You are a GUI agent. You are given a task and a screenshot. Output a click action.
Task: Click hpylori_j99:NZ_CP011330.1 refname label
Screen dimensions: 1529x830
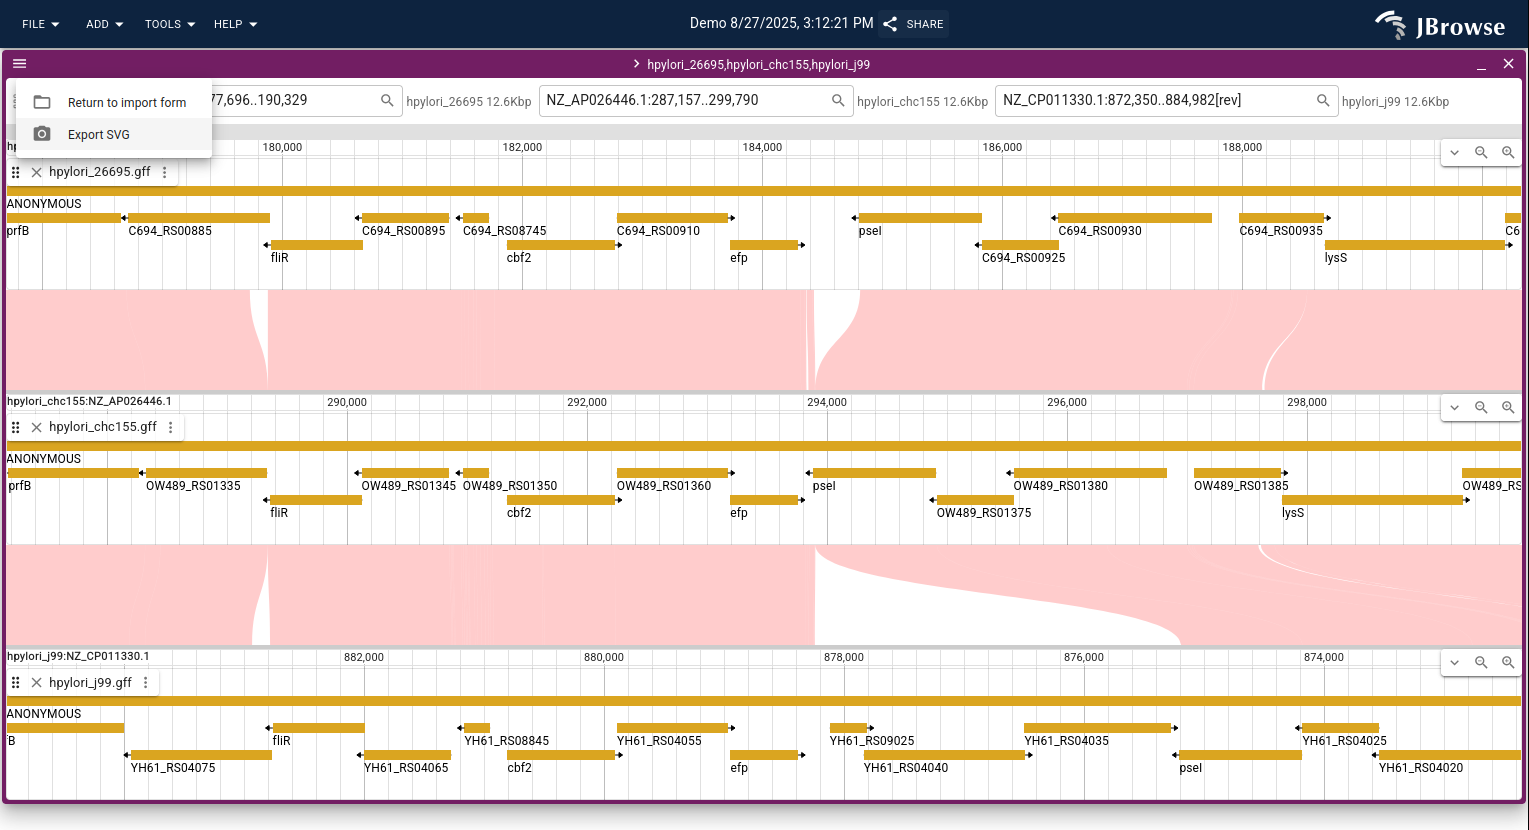[x=78, y=656]
